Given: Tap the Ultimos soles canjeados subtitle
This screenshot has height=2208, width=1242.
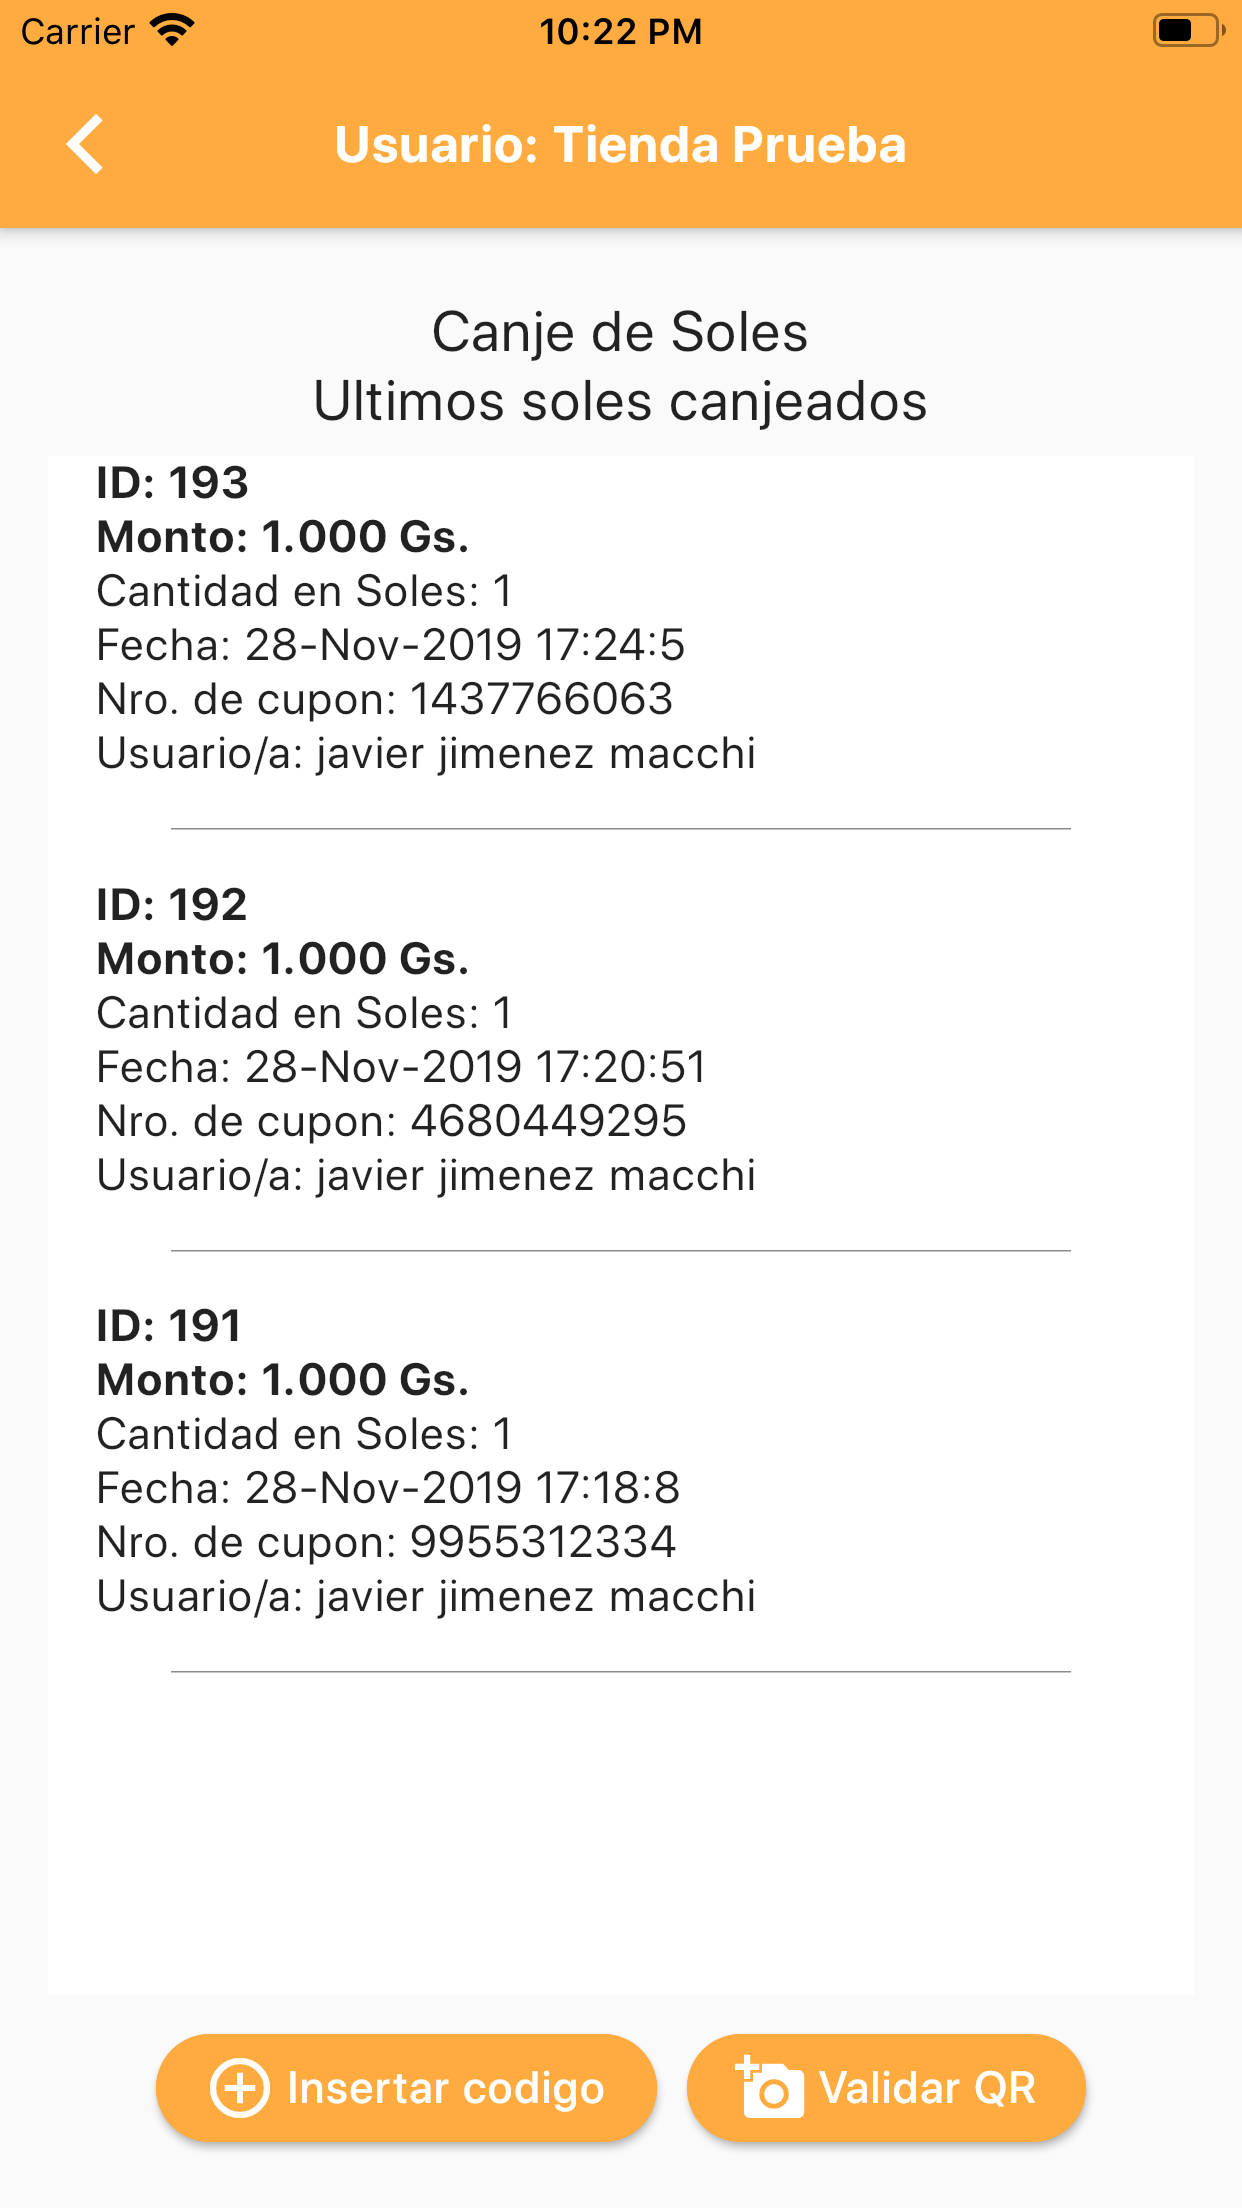Looking at the screenshot, I should (620, 402).
